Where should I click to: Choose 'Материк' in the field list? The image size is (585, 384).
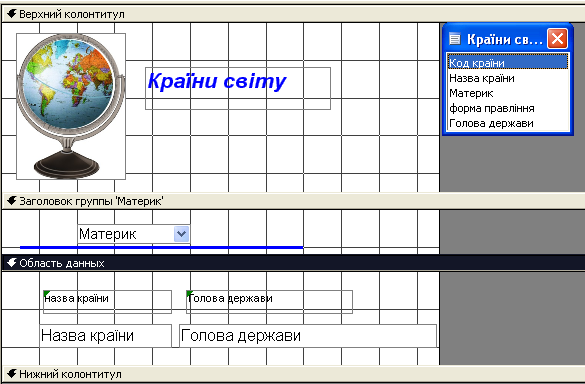(x=508, y=93)
